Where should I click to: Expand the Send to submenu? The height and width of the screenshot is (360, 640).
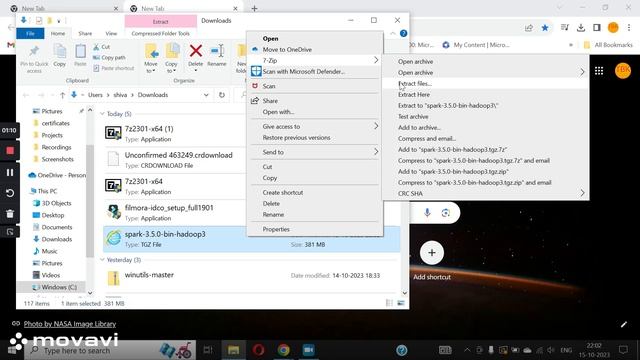(x=376, y=152)
